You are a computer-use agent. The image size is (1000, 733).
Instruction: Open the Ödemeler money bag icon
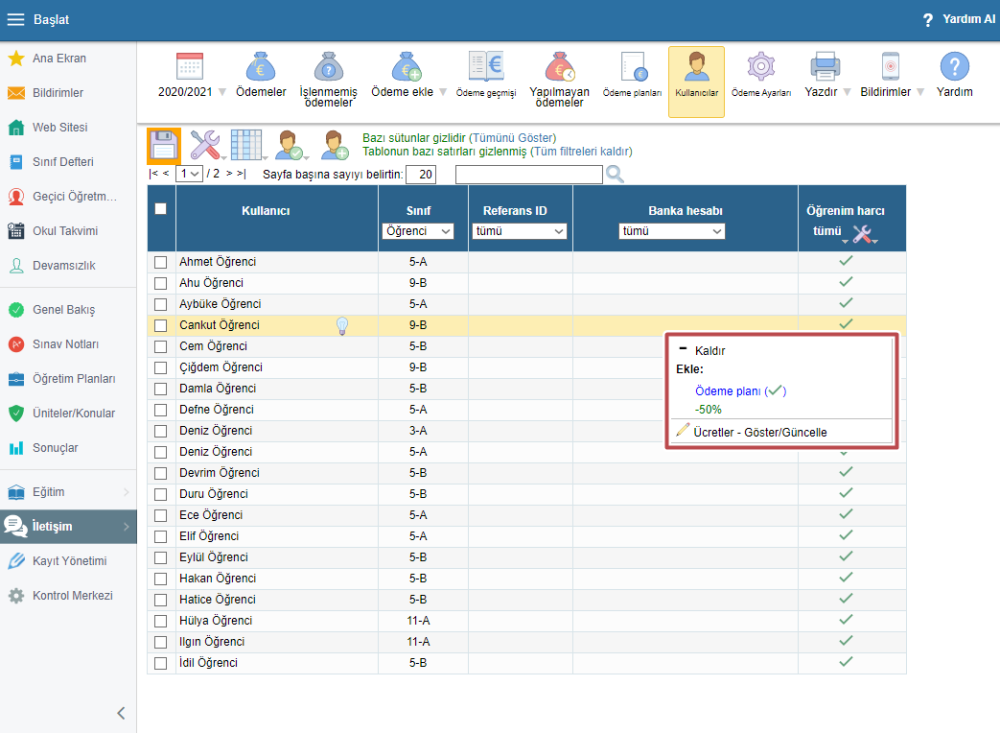coord(260,68)
